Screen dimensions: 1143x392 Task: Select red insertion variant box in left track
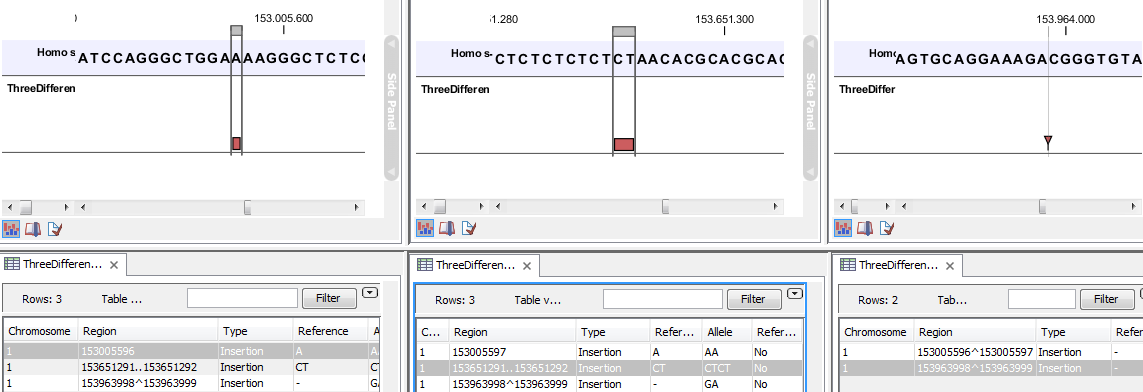click(x=236, y=144)
